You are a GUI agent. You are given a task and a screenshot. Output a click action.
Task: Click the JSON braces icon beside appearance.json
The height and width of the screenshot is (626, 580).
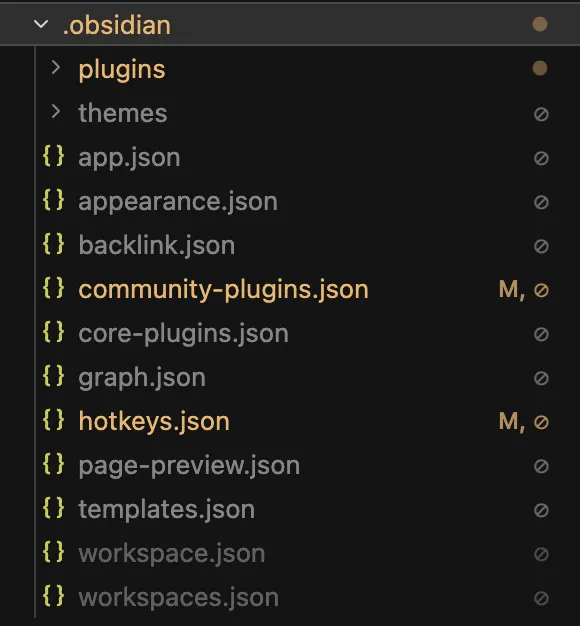[53, 200]
